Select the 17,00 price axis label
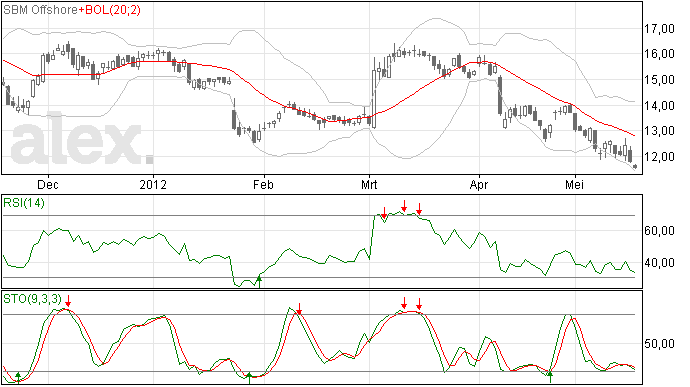The image size is (690, 387). 659,29
